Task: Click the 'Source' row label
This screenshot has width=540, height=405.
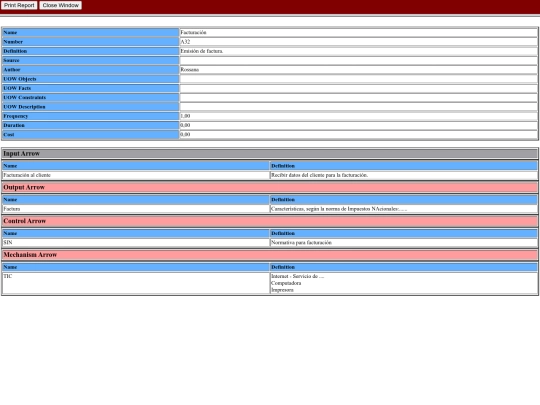Action: pyautogui.click(x=90, y=60)
